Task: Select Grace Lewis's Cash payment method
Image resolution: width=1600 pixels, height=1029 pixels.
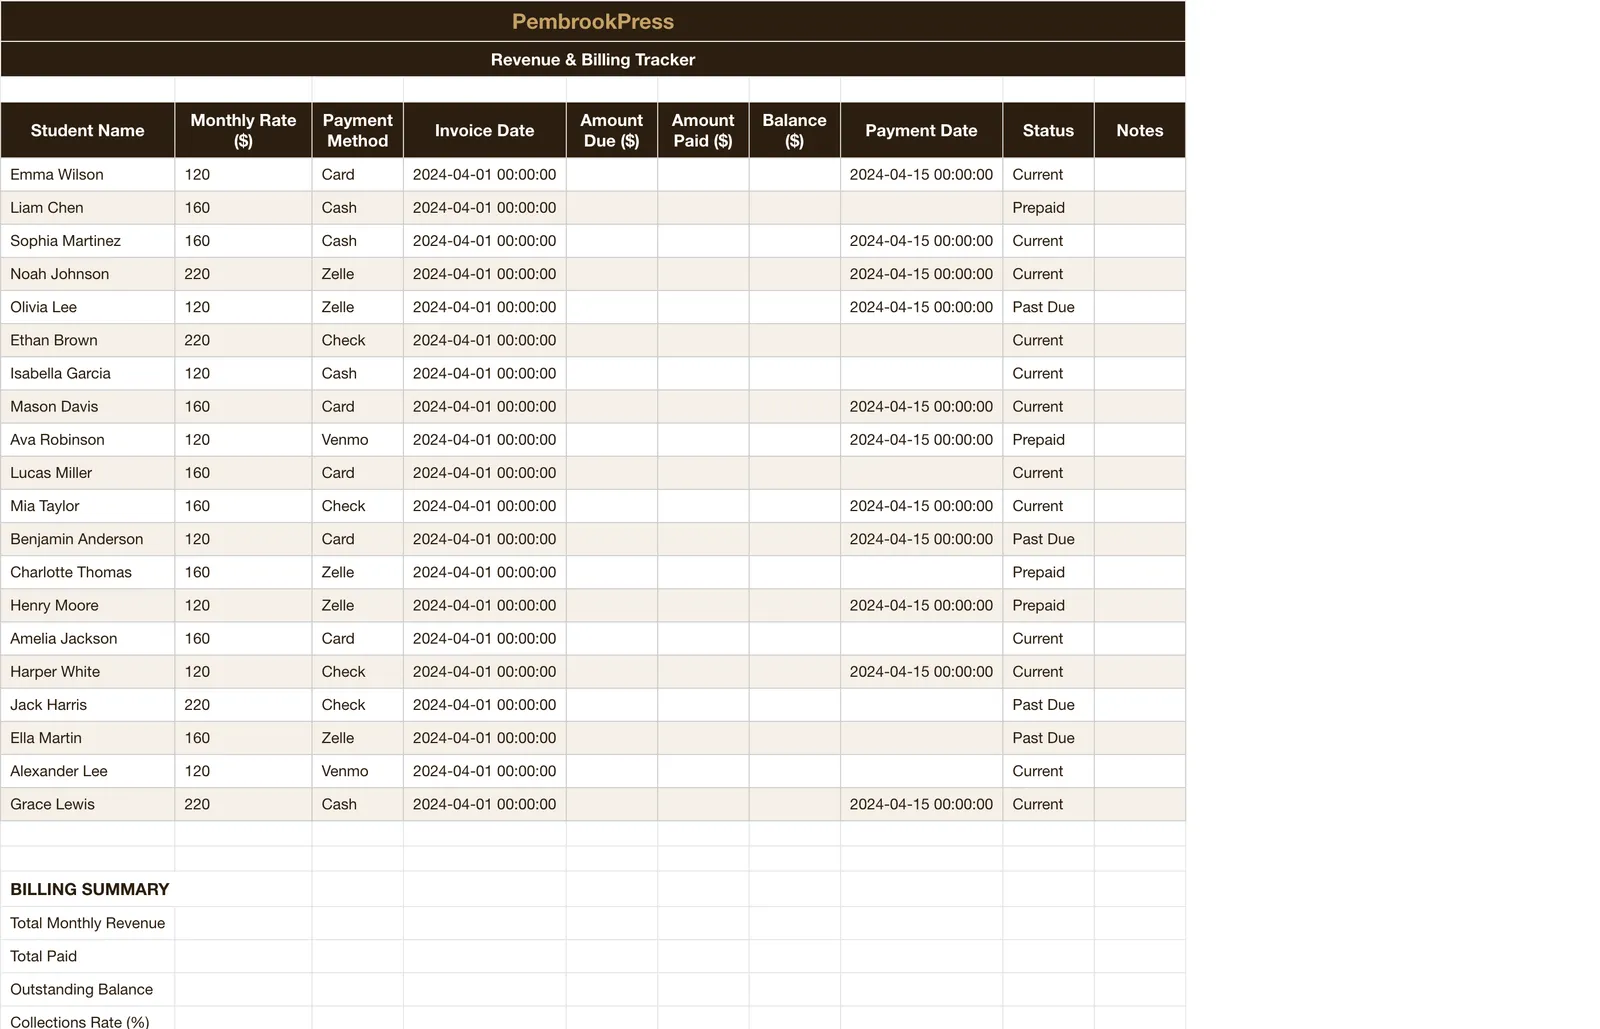Action: click(x=357, y=804)
